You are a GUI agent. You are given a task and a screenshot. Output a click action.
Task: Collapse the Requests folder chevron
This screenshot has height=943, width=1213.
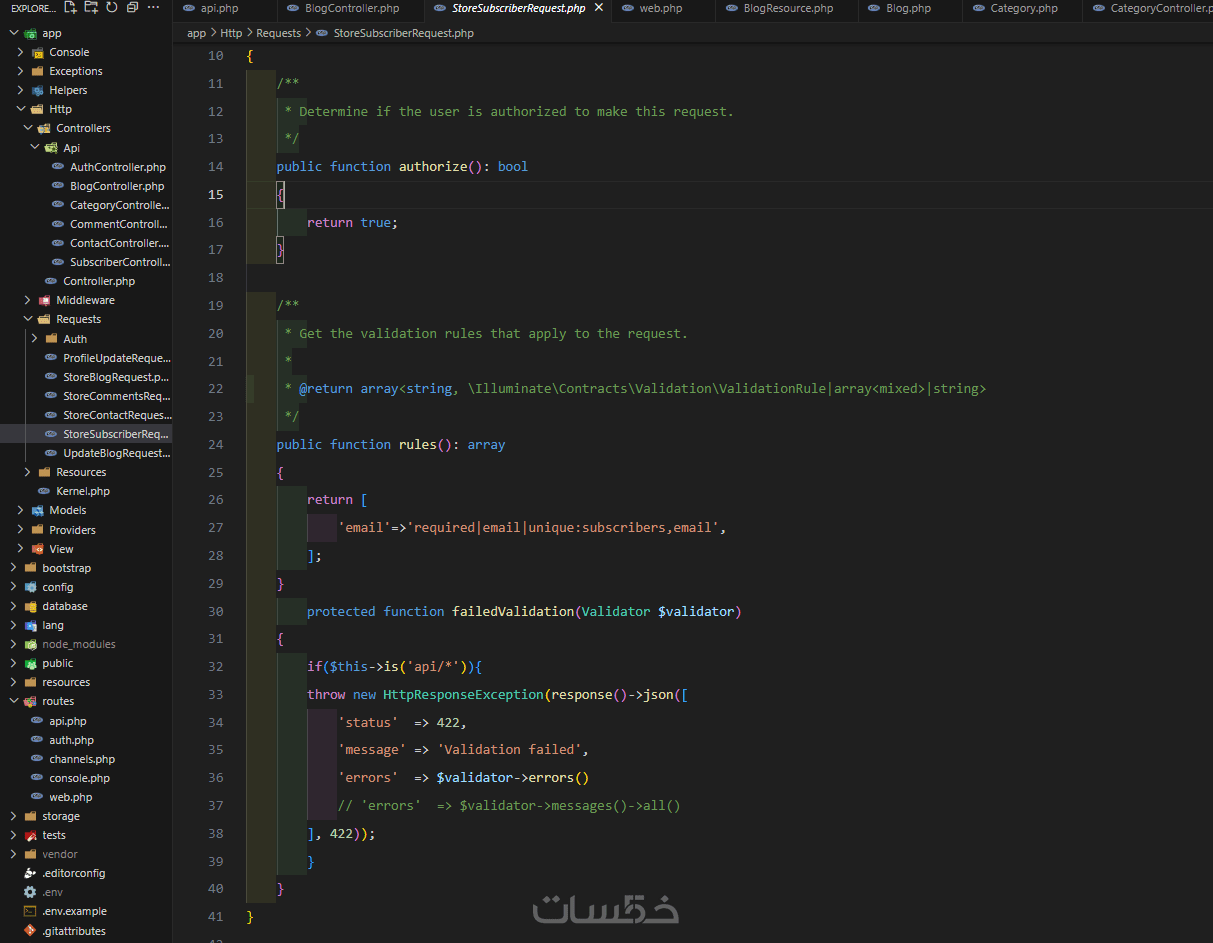pyautogui.click(x=28, y=319)
